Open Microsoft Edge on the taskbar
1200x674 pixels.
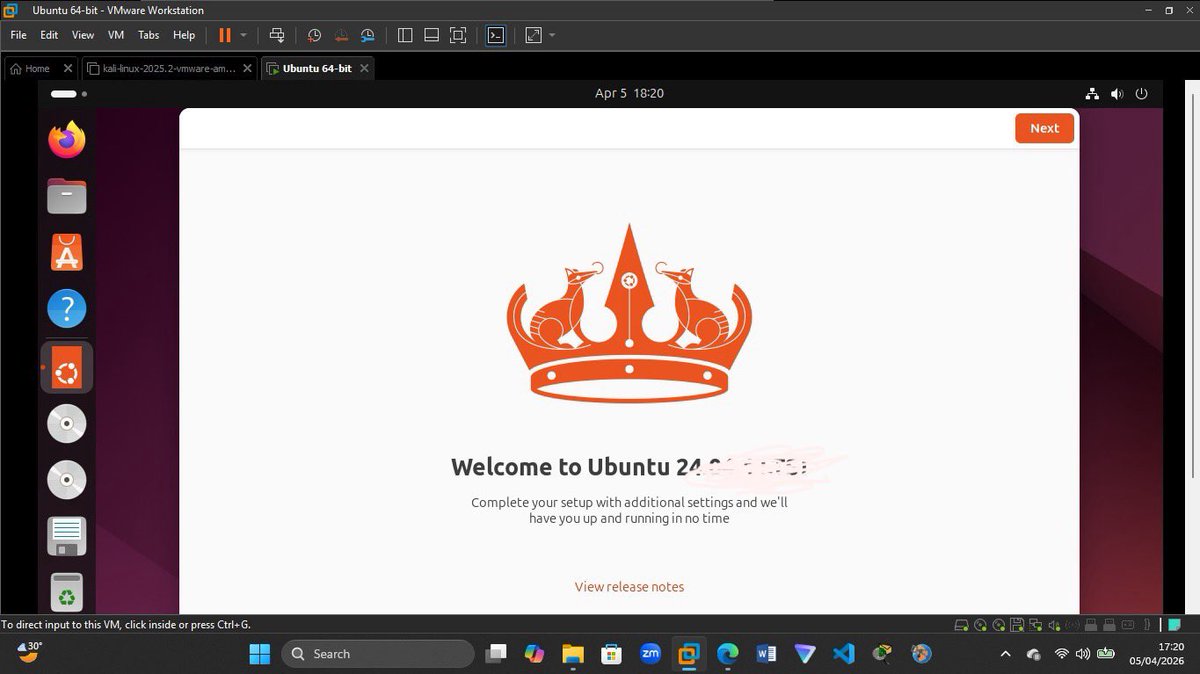tap(728, 654)
